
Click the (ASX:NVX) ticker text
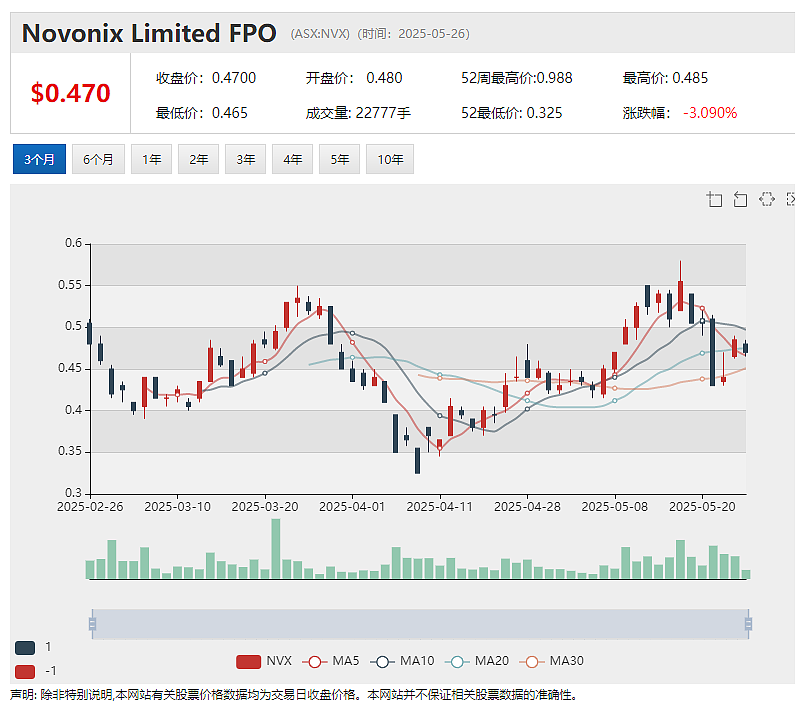click(x=320, y=34)
